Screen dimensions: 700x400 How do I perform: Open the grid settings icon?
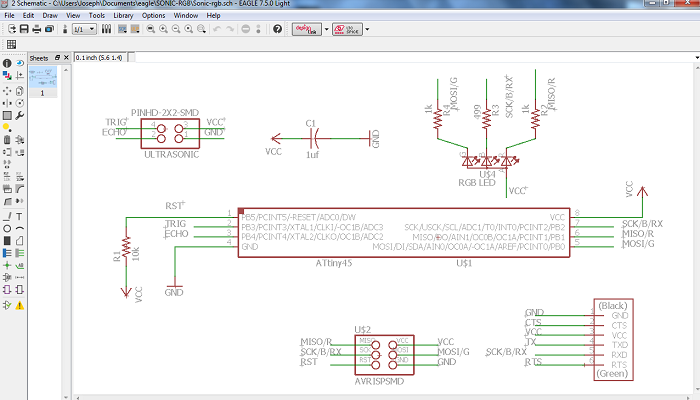(12, 44)
